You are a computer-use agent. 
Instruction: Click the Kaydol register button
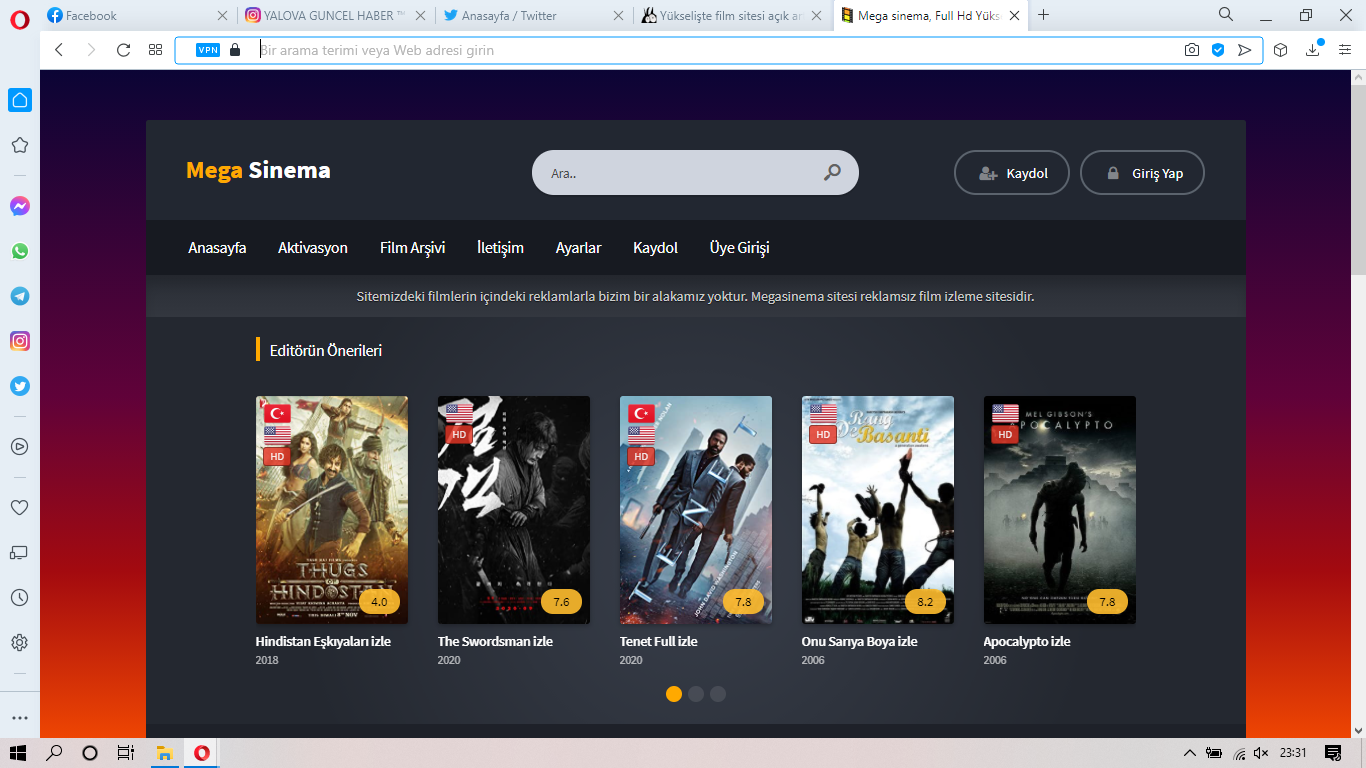coord(1012,173)
